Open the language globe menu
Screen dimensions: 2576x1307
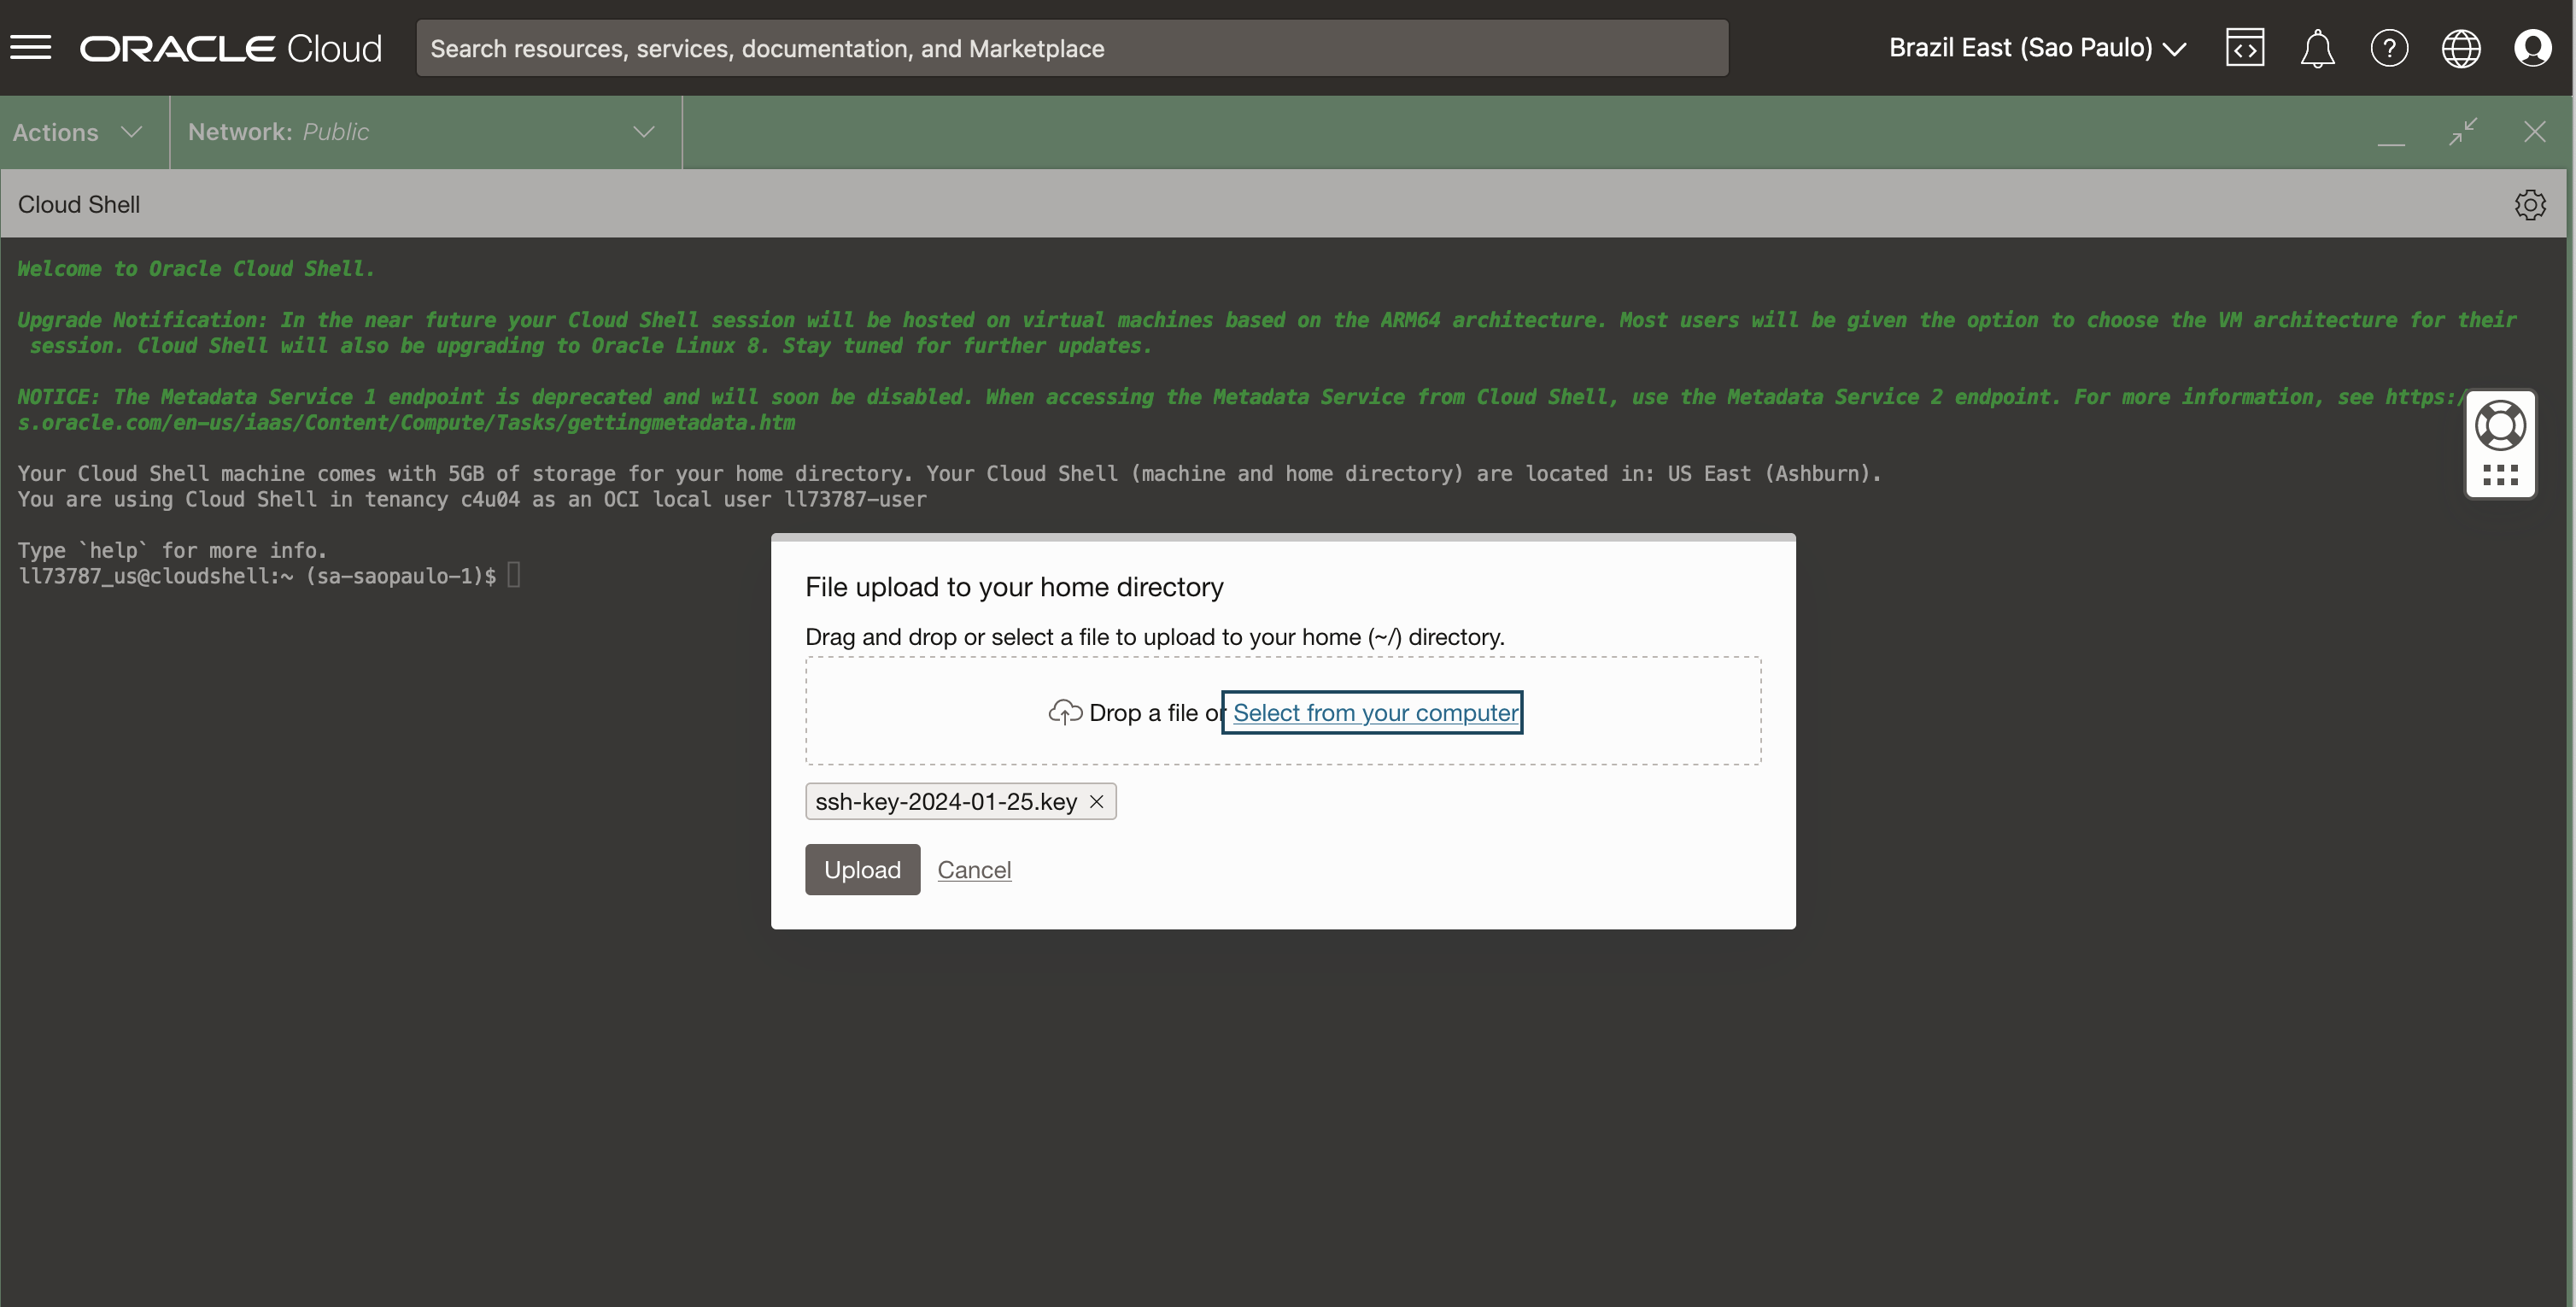point(2460,48)
